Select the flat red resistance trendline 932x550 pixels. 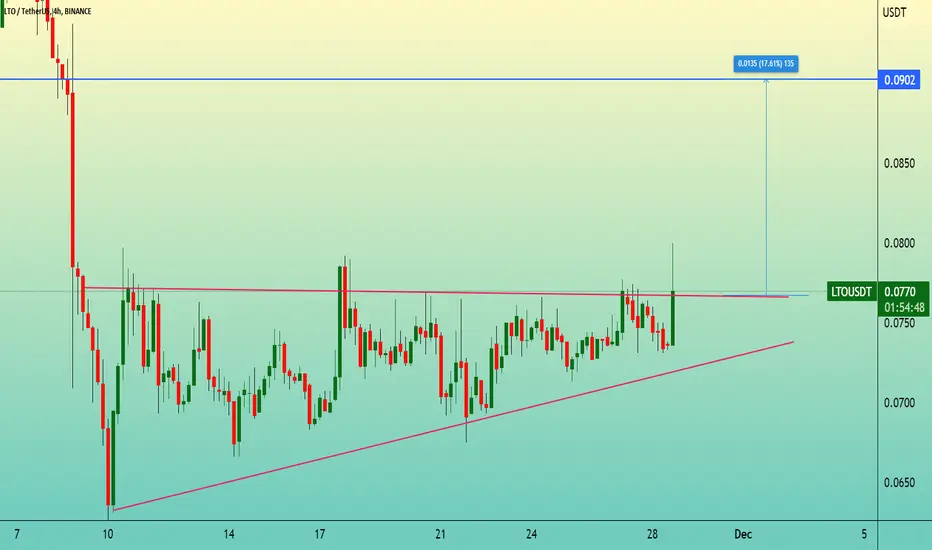pyautogui.click(x=436, y=292)
